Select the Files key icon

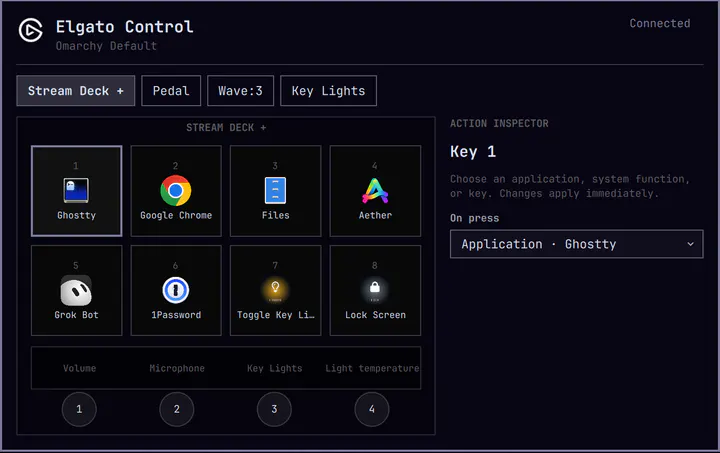tap(275, 190)
